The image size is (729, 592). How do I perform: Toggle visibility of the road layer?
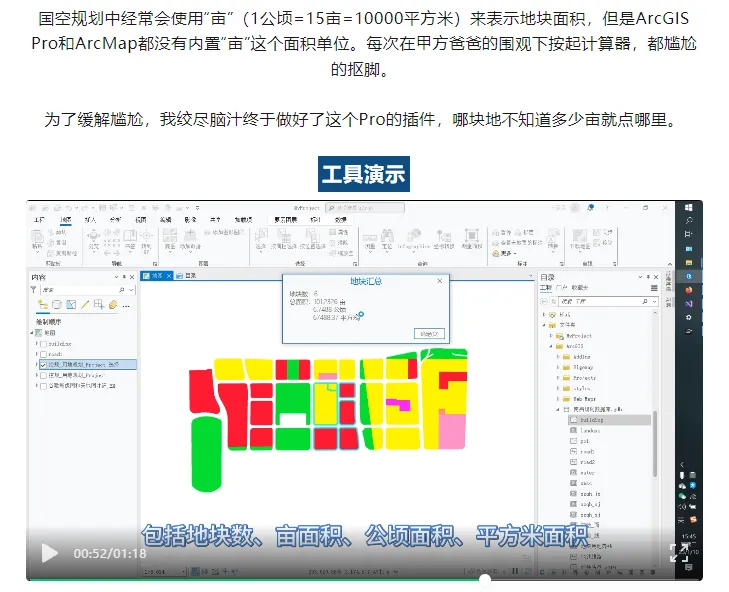pyautogui.click(x=43, y=354)
